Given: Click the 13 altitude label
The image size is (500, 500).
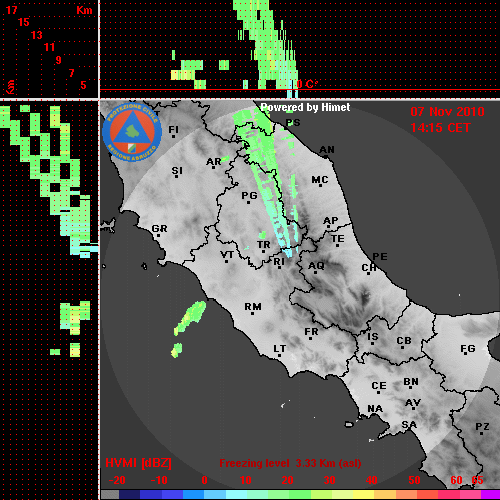Looking at the screenshot, I should tap(37, 35).
